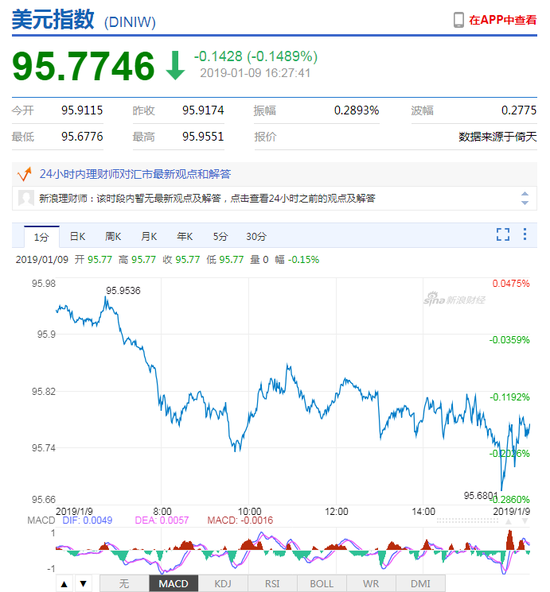
Task: Click the green down arrow price indicator
Action: (175, 66)
